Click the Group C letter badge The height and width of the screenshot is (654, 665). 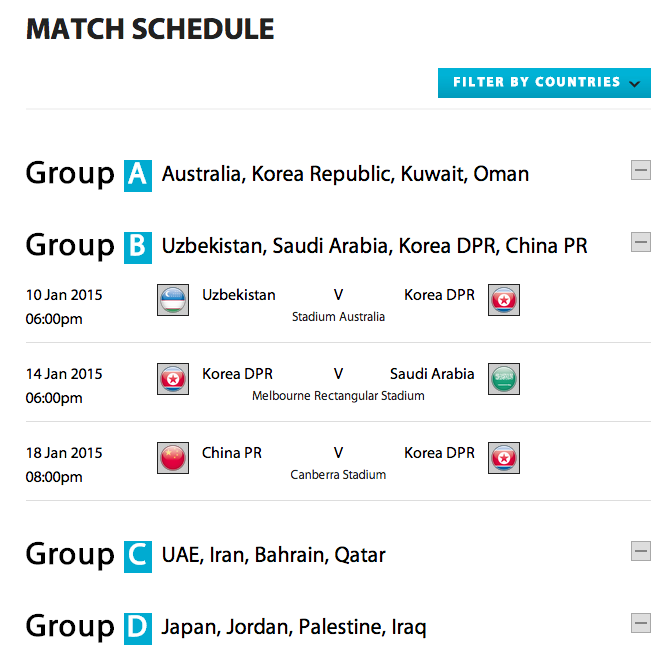click(138, 557)
